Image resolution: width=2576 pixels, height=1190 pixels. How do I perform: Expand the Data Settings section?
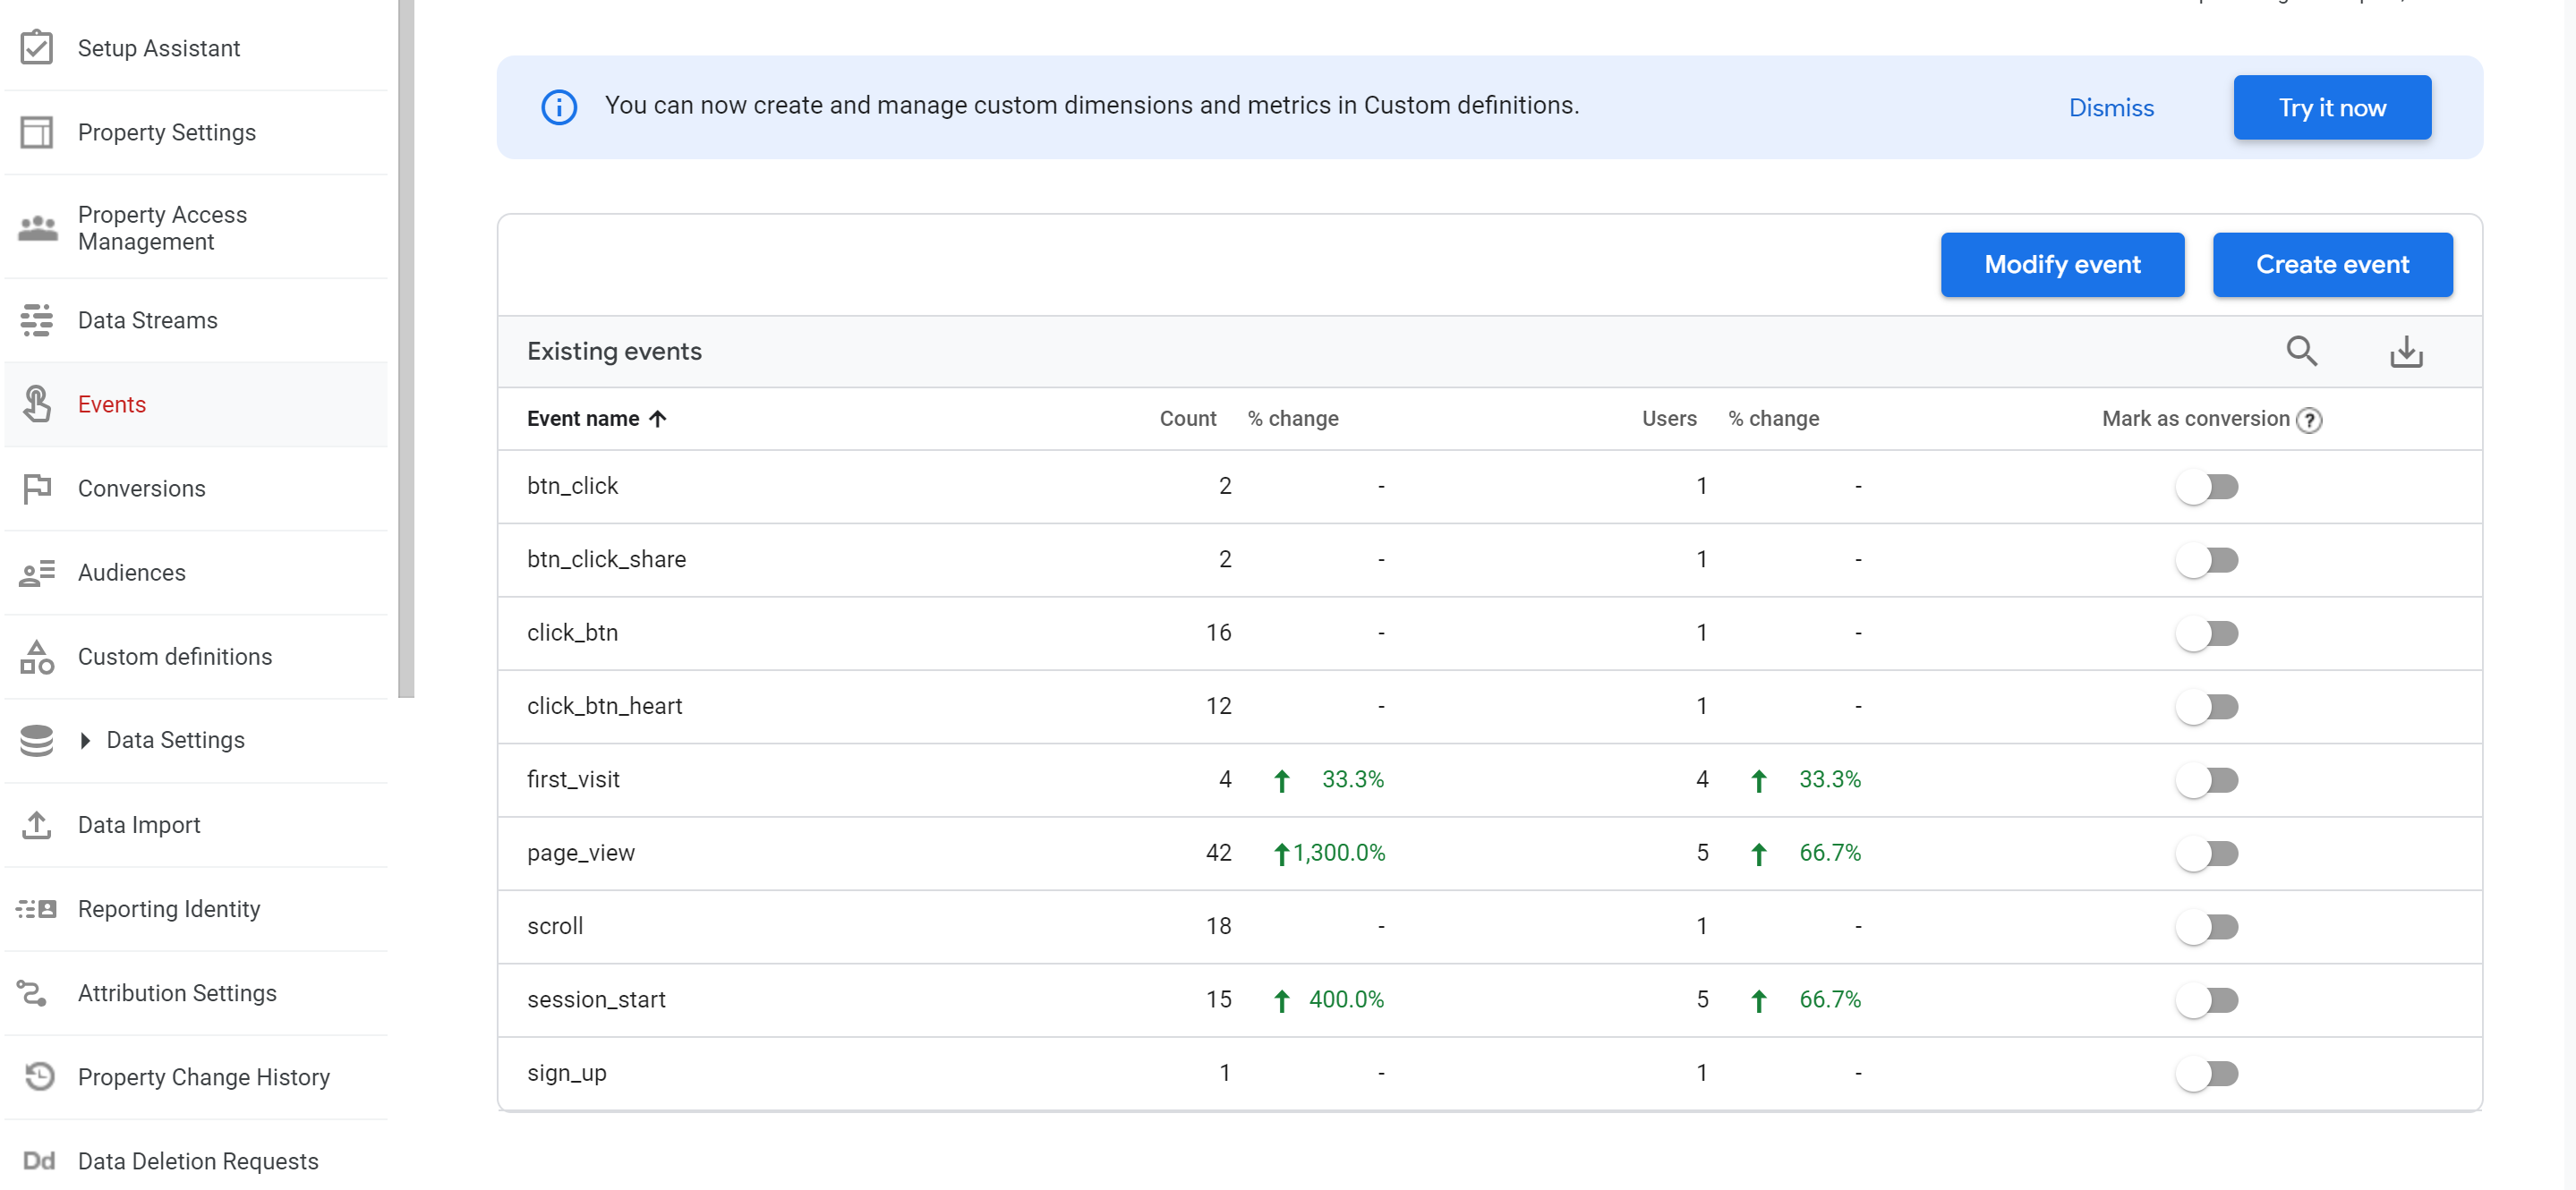pyautogui.click(x=85, y=740)
